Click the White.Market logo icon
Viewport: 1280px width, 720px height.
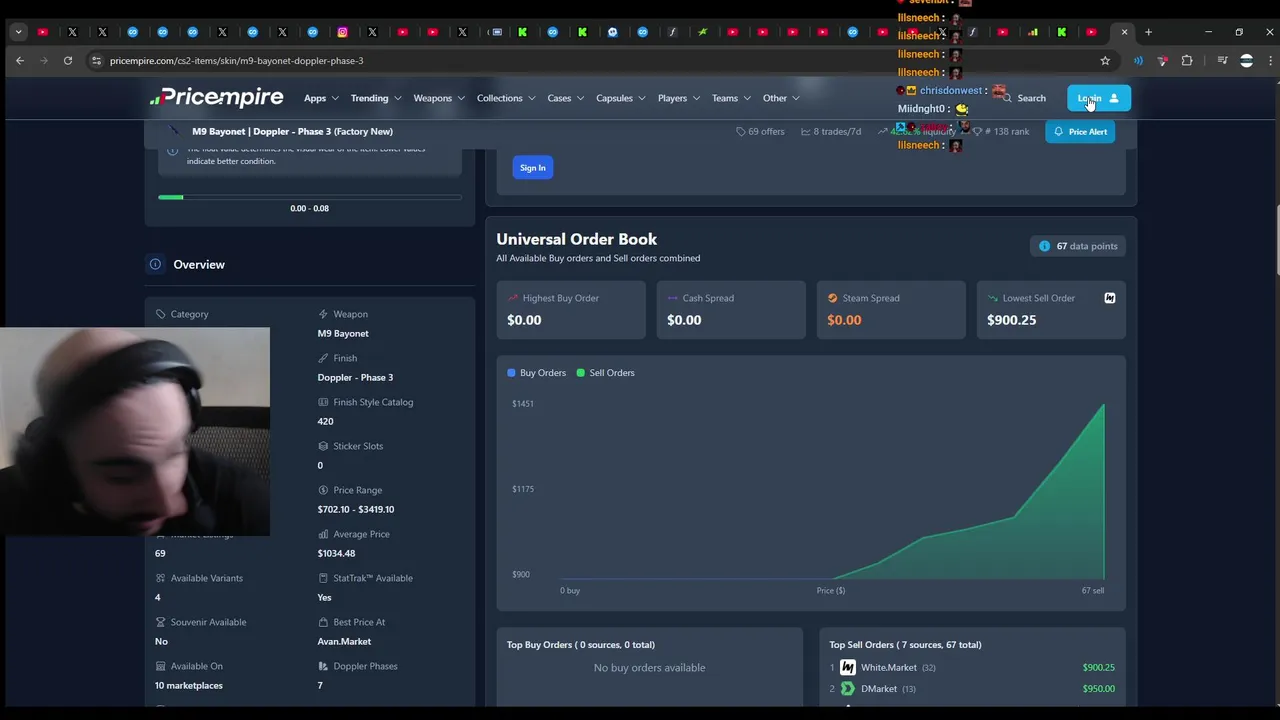[848, 667]
